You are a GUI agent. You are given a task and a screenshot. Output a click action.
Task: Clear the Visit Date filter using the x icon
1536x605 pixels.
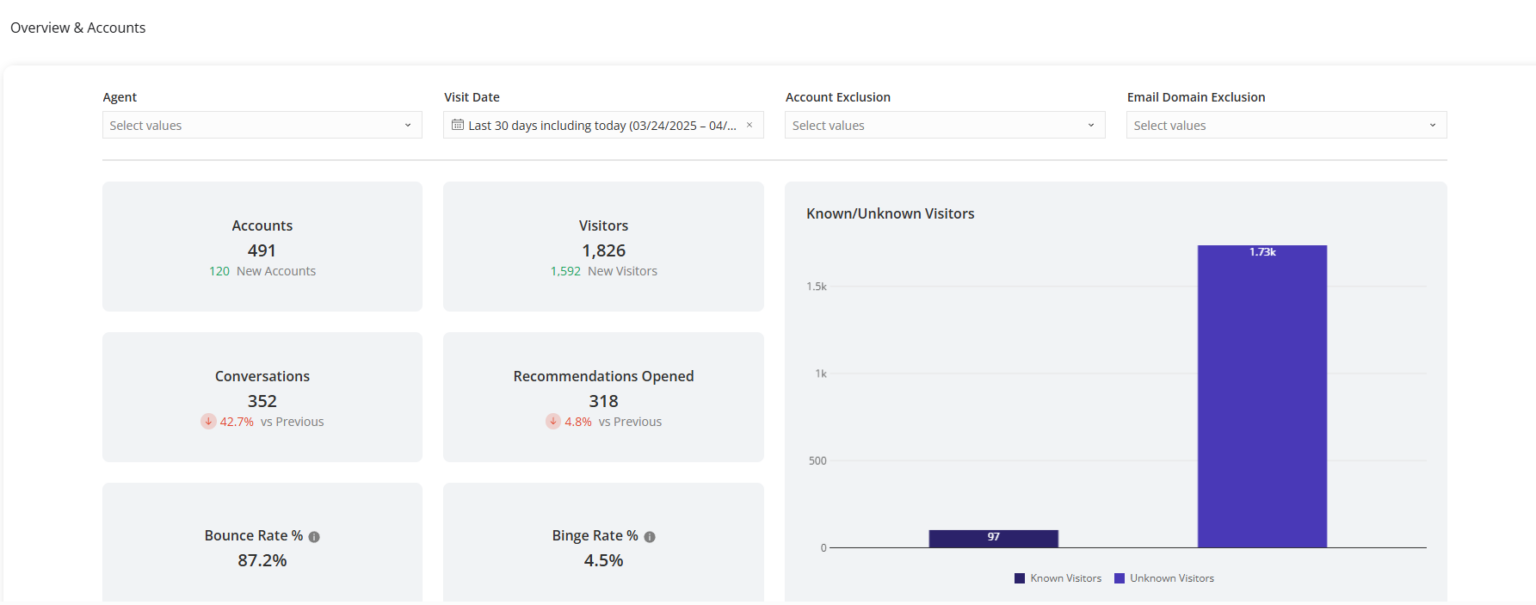(749, 124)
